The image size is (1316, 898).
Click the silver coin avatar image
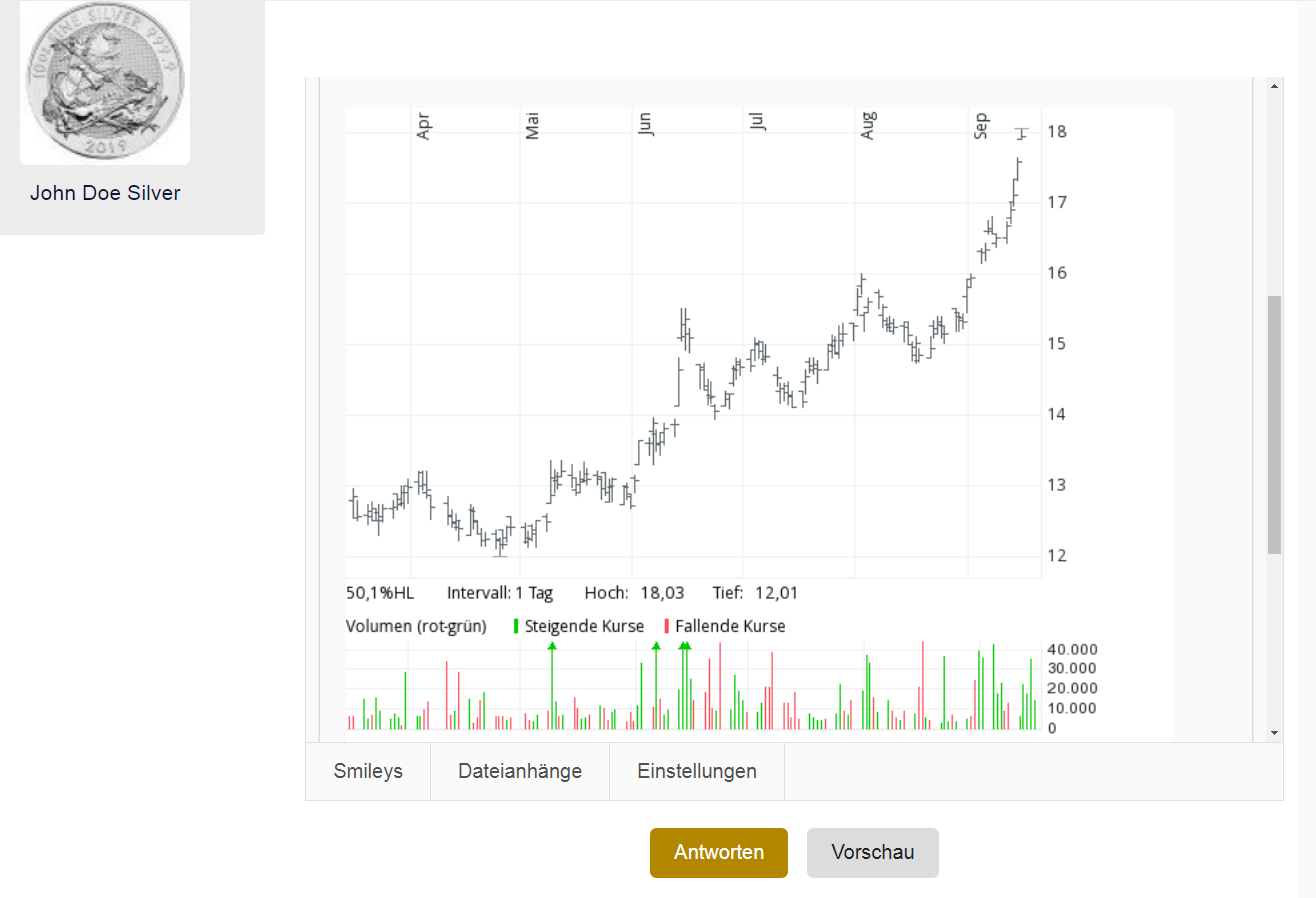click(x=105, y=82)
